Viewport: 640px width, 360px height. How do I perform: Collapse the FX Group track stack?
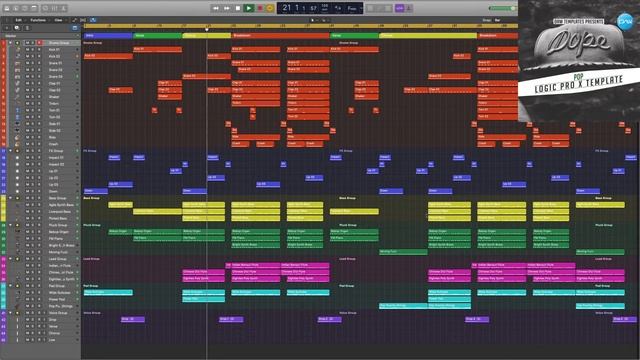pyautogui.click(x=10, y=151)
